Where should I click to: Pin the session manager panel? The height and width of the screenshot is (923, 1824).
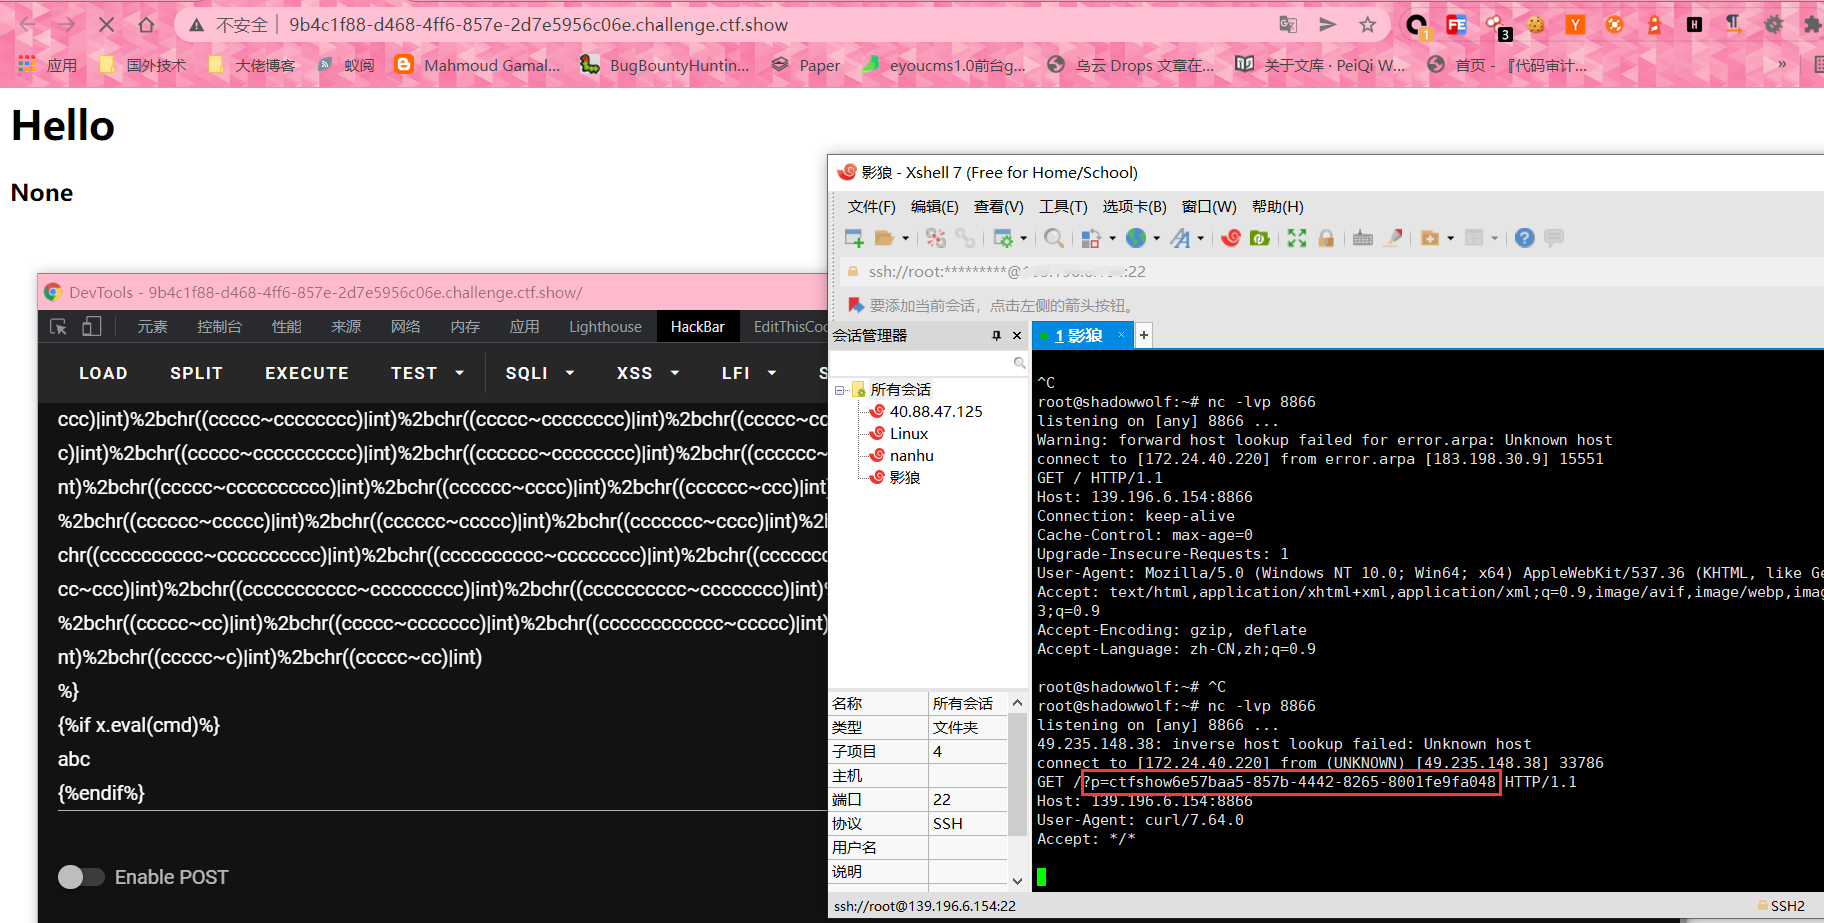pyautogui.click(x=996, y=336)
